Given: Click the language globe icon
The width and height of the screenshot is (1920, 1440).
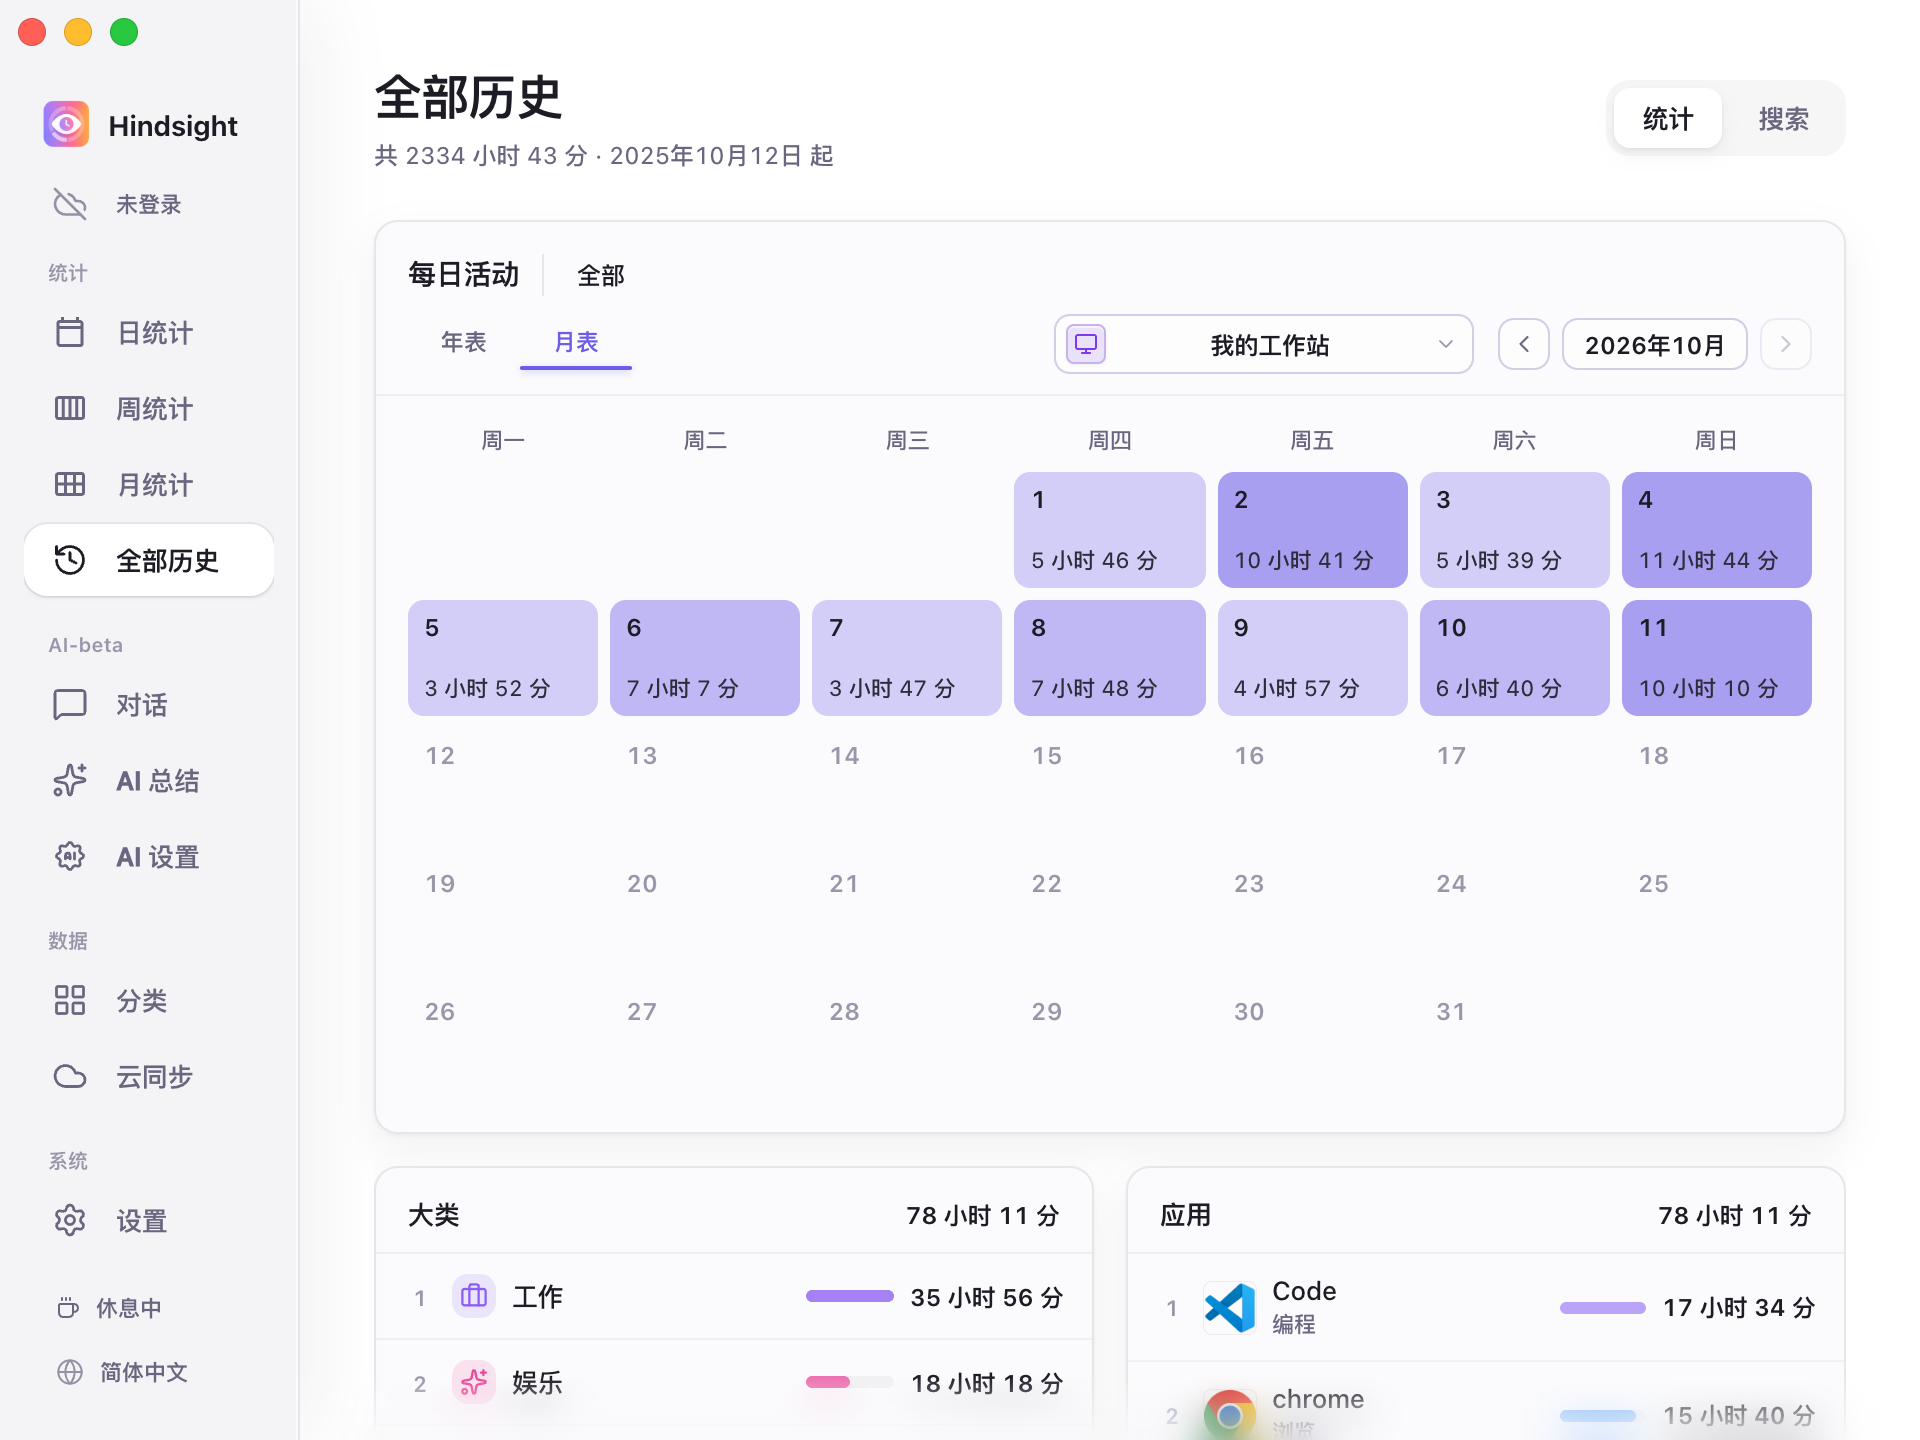Looking at the screenshot, I should 70,1372.
